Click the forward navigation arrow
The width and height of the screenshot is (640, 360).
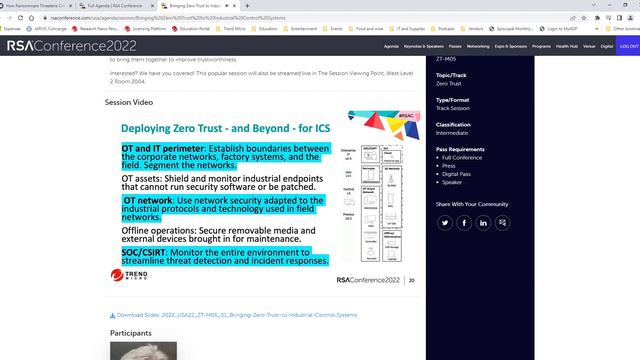pos(9,18)
